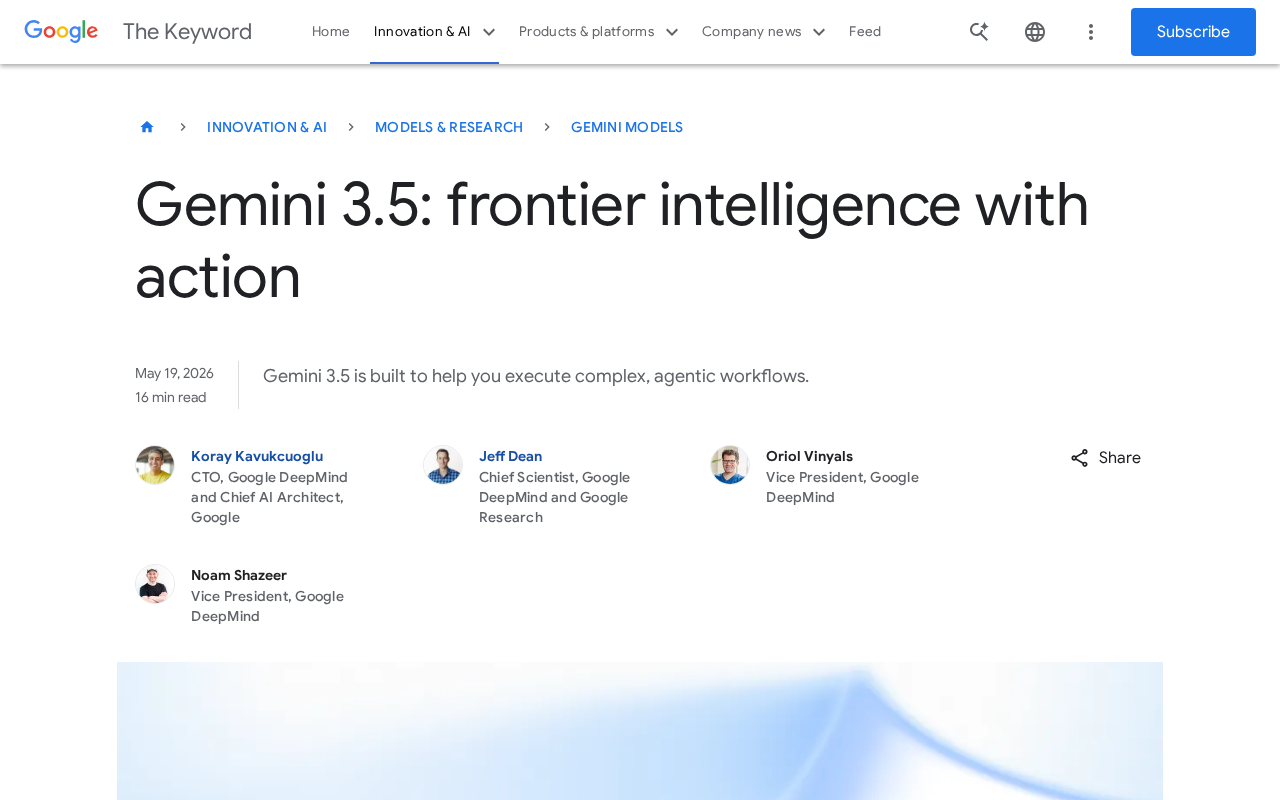Viewport: 1280px width, 800px height.
Task: Click the article summary sentence
Action: pos(536,376)
